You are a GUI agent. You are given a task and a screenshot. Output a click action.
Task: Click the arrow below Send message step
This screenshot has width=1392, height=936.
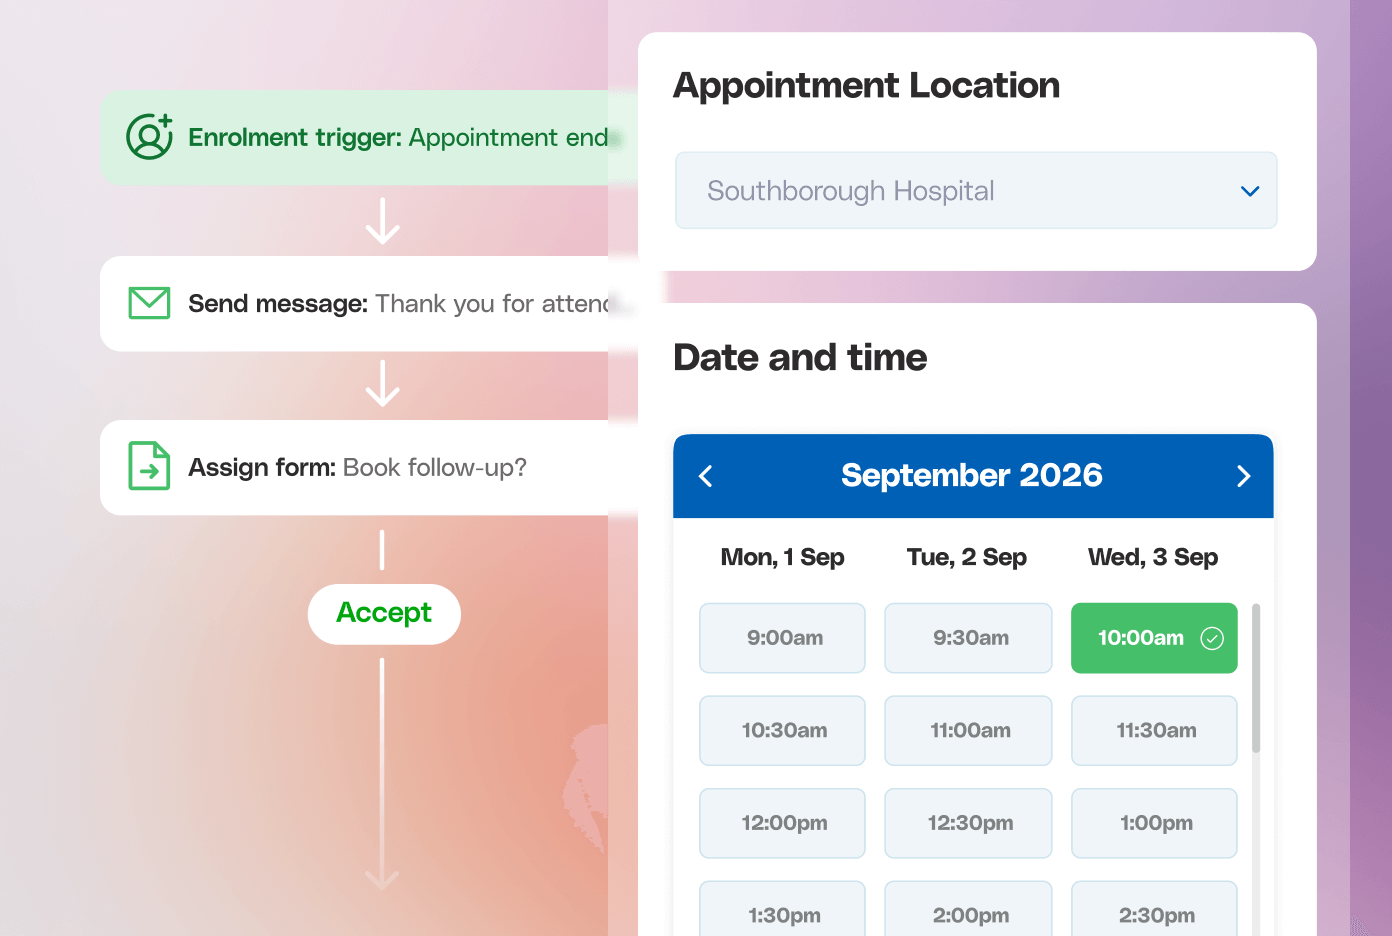[x=383, y=384]
